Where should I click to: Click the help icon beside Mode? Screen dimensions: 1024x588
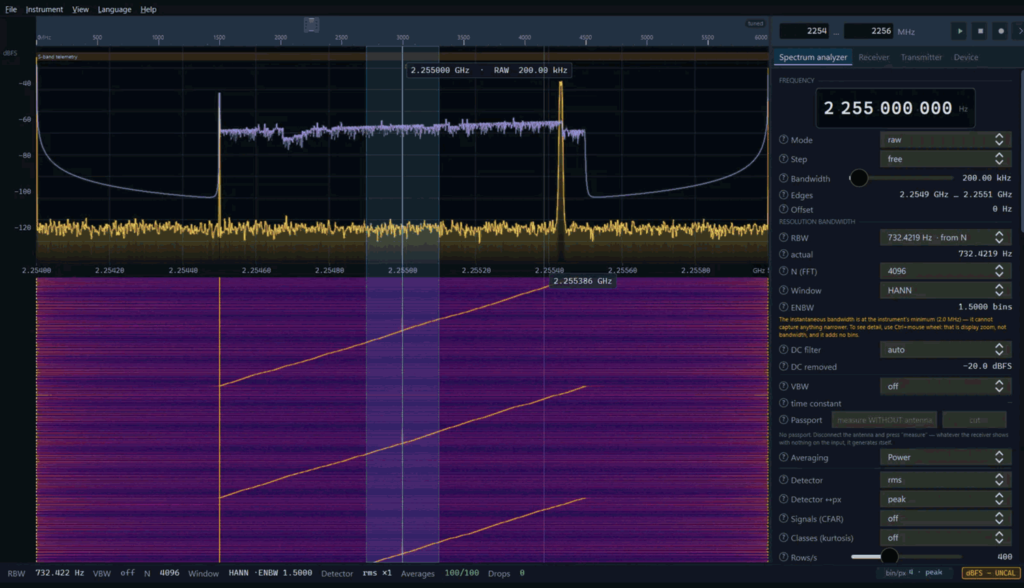[x=783, y=140]
